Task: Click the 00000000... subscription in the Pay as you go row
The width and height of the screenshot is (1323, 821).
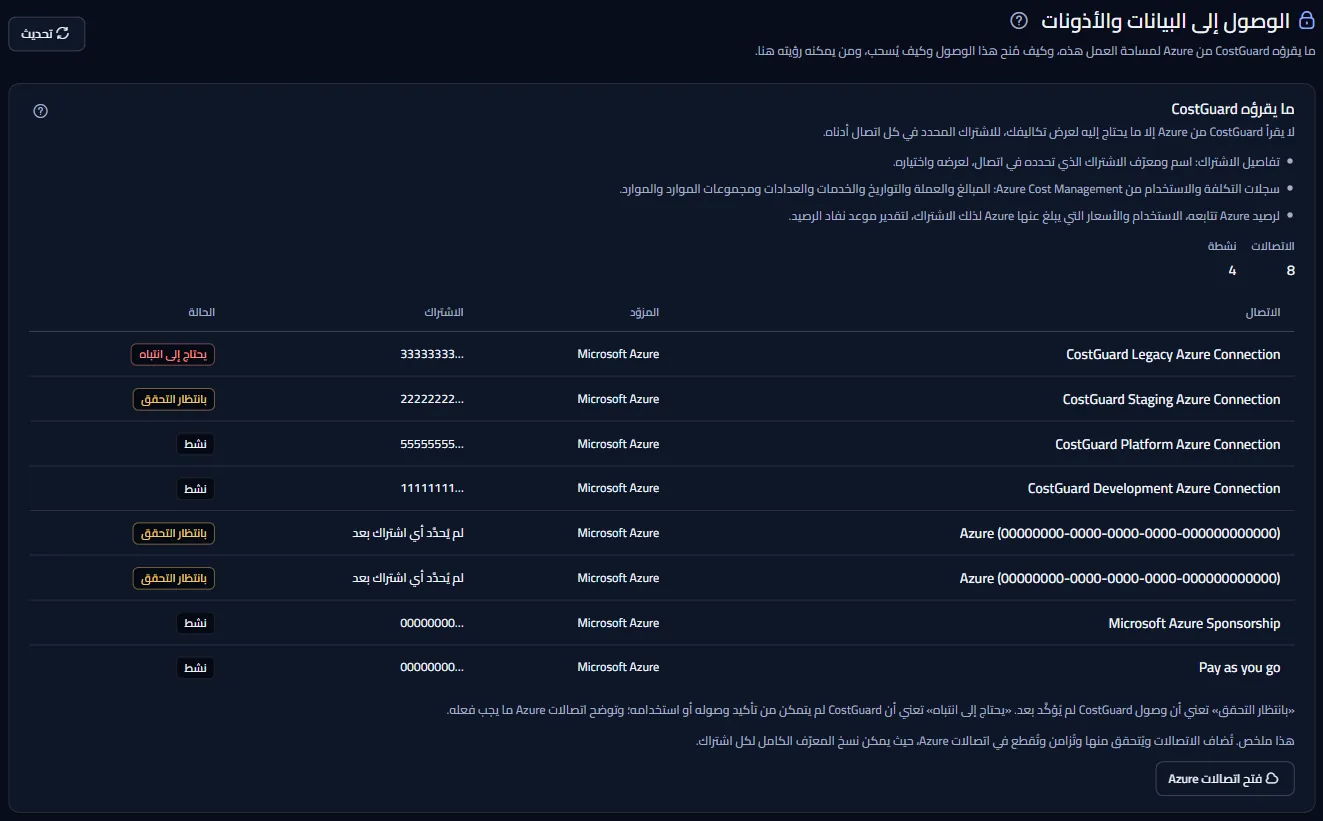Action: pyautogui.click(x=432, y=667)
